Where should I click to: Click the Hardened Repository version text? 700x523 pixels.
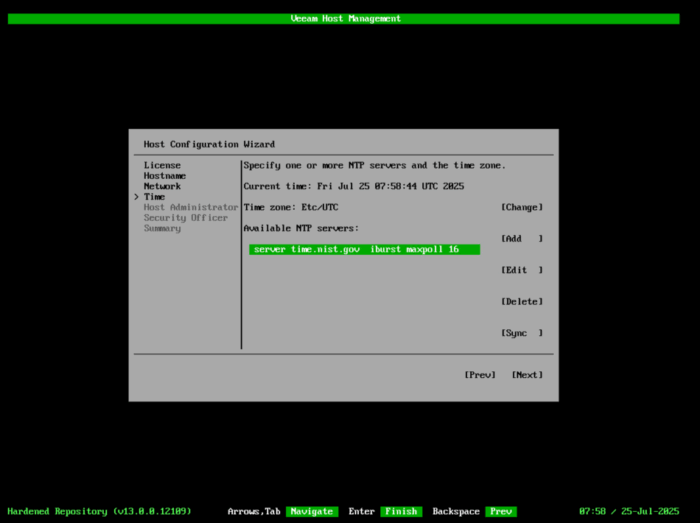click(x=99, y=511)
